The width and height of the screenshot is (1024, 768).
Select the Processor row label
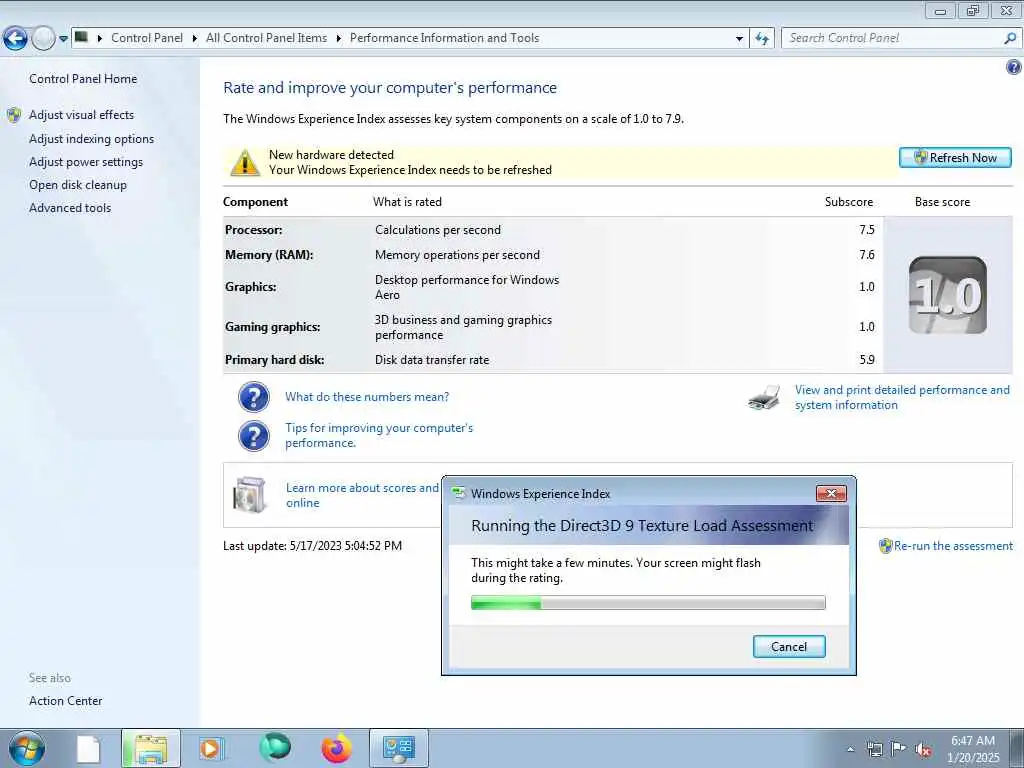click(x=253, y=230)
